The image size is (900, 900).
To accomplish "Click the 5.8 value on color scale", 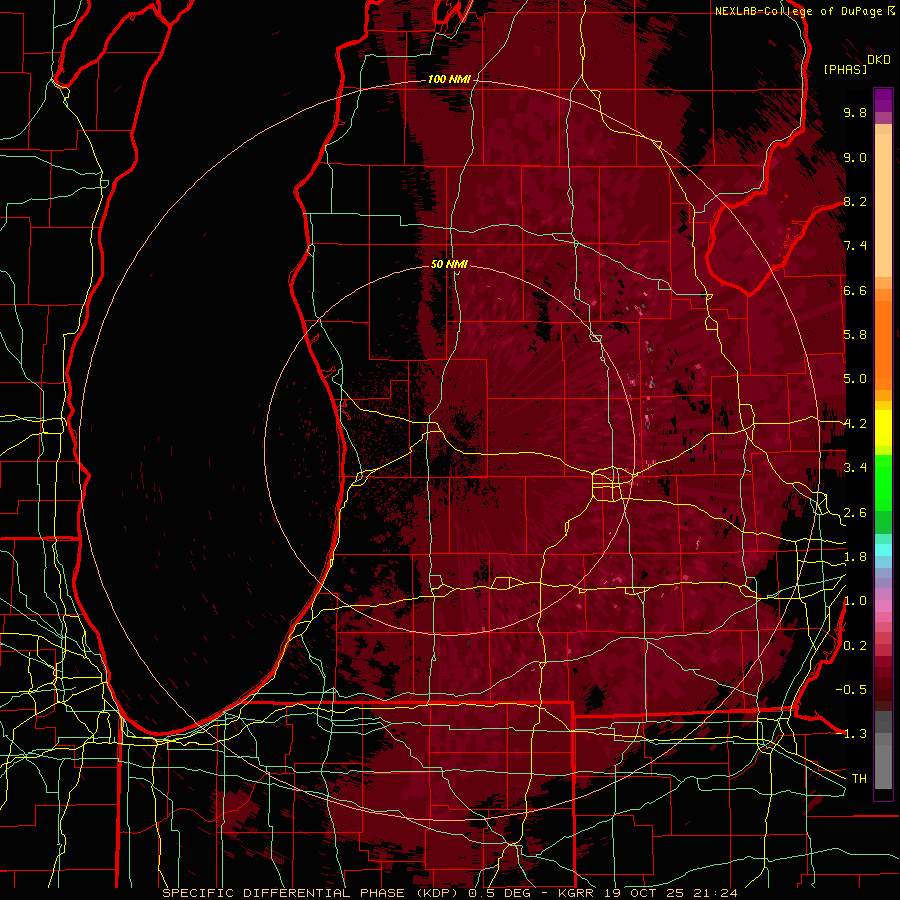I will 855,335.
